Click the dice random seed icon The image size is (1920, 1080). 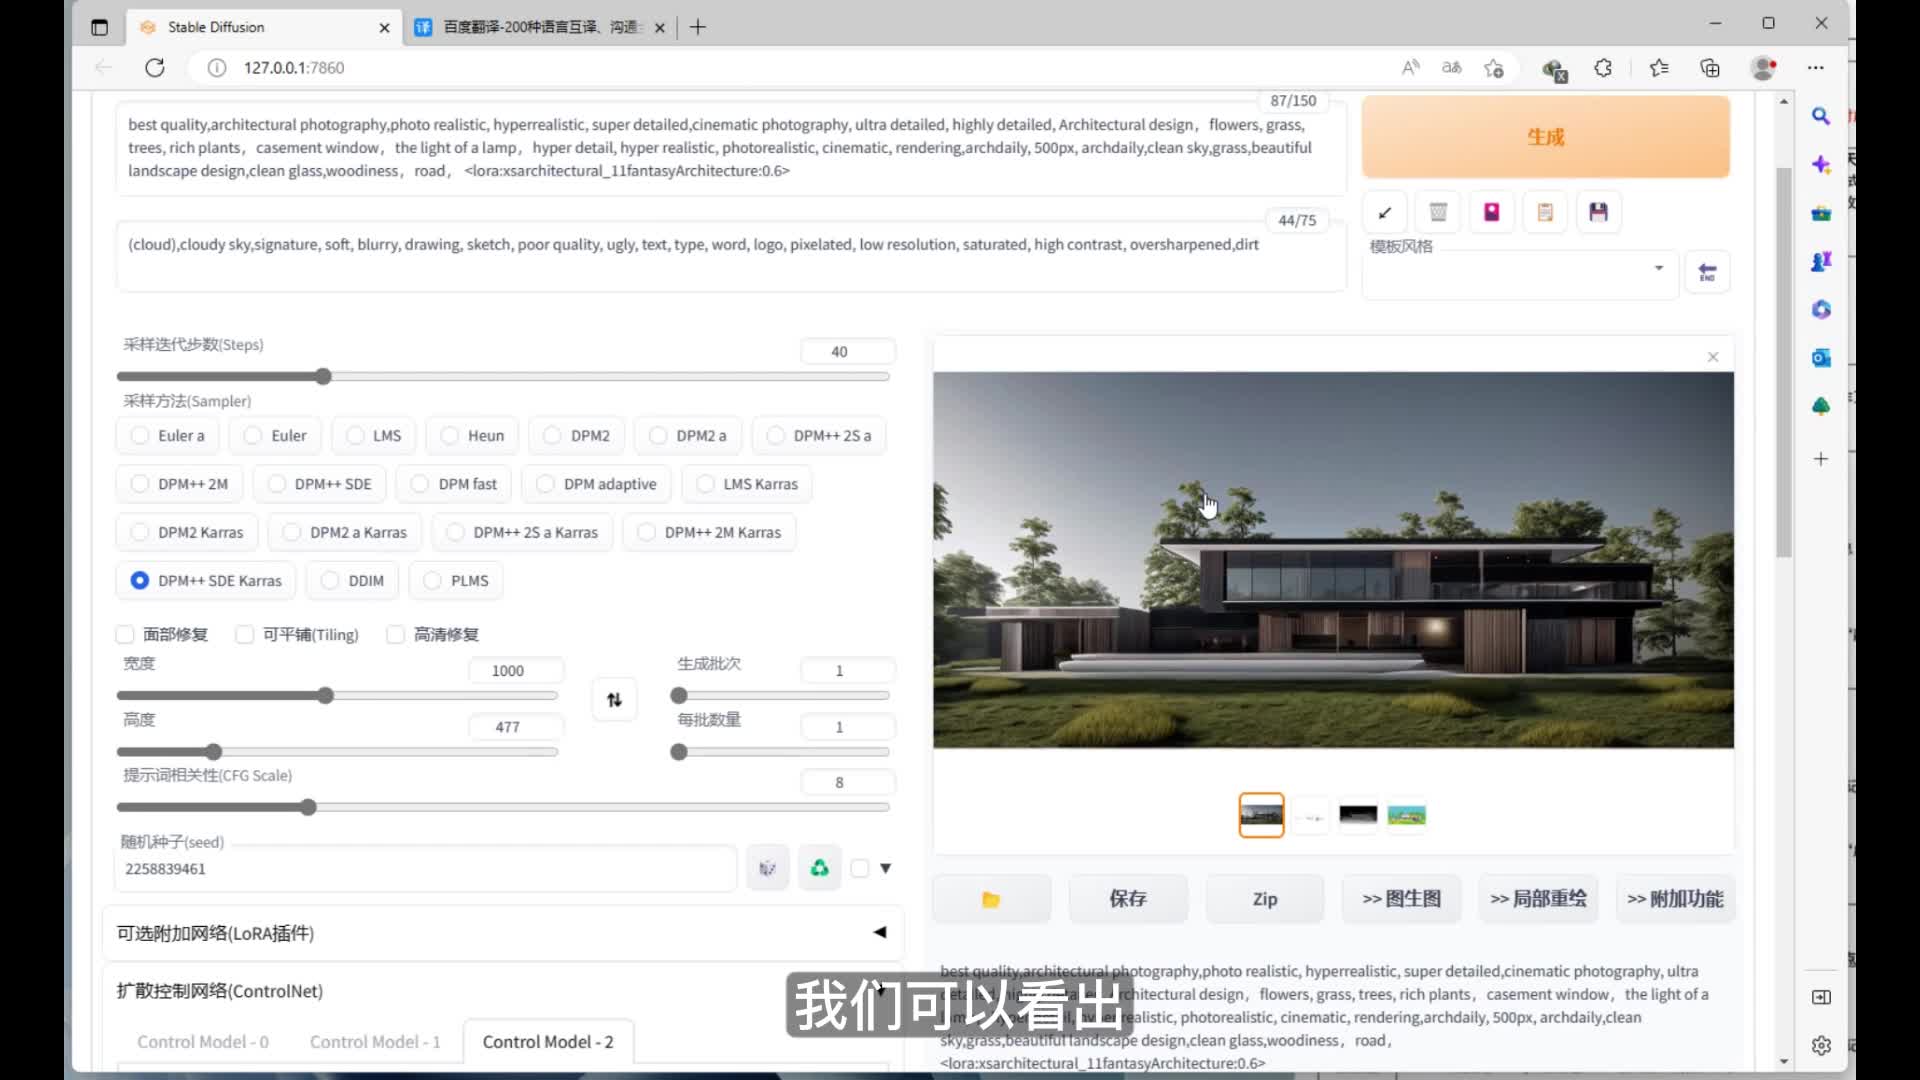pos(767,868)
